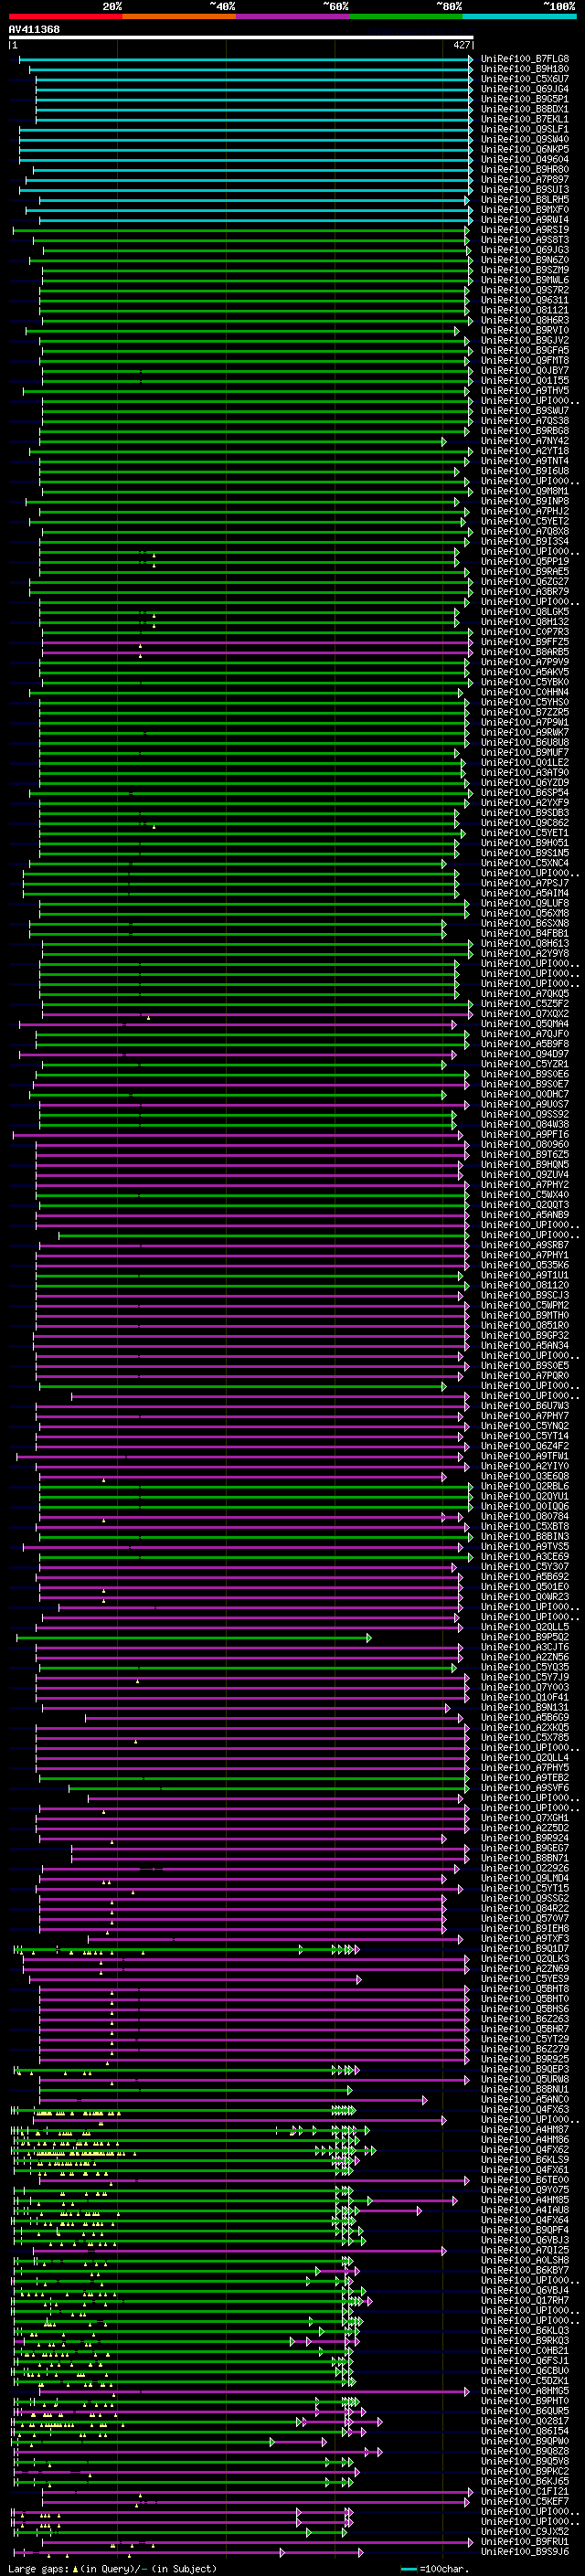Select hit label UniRef100_B8LRH5
This screenshot has height=2576, width=585.
[x=525, y=199]
